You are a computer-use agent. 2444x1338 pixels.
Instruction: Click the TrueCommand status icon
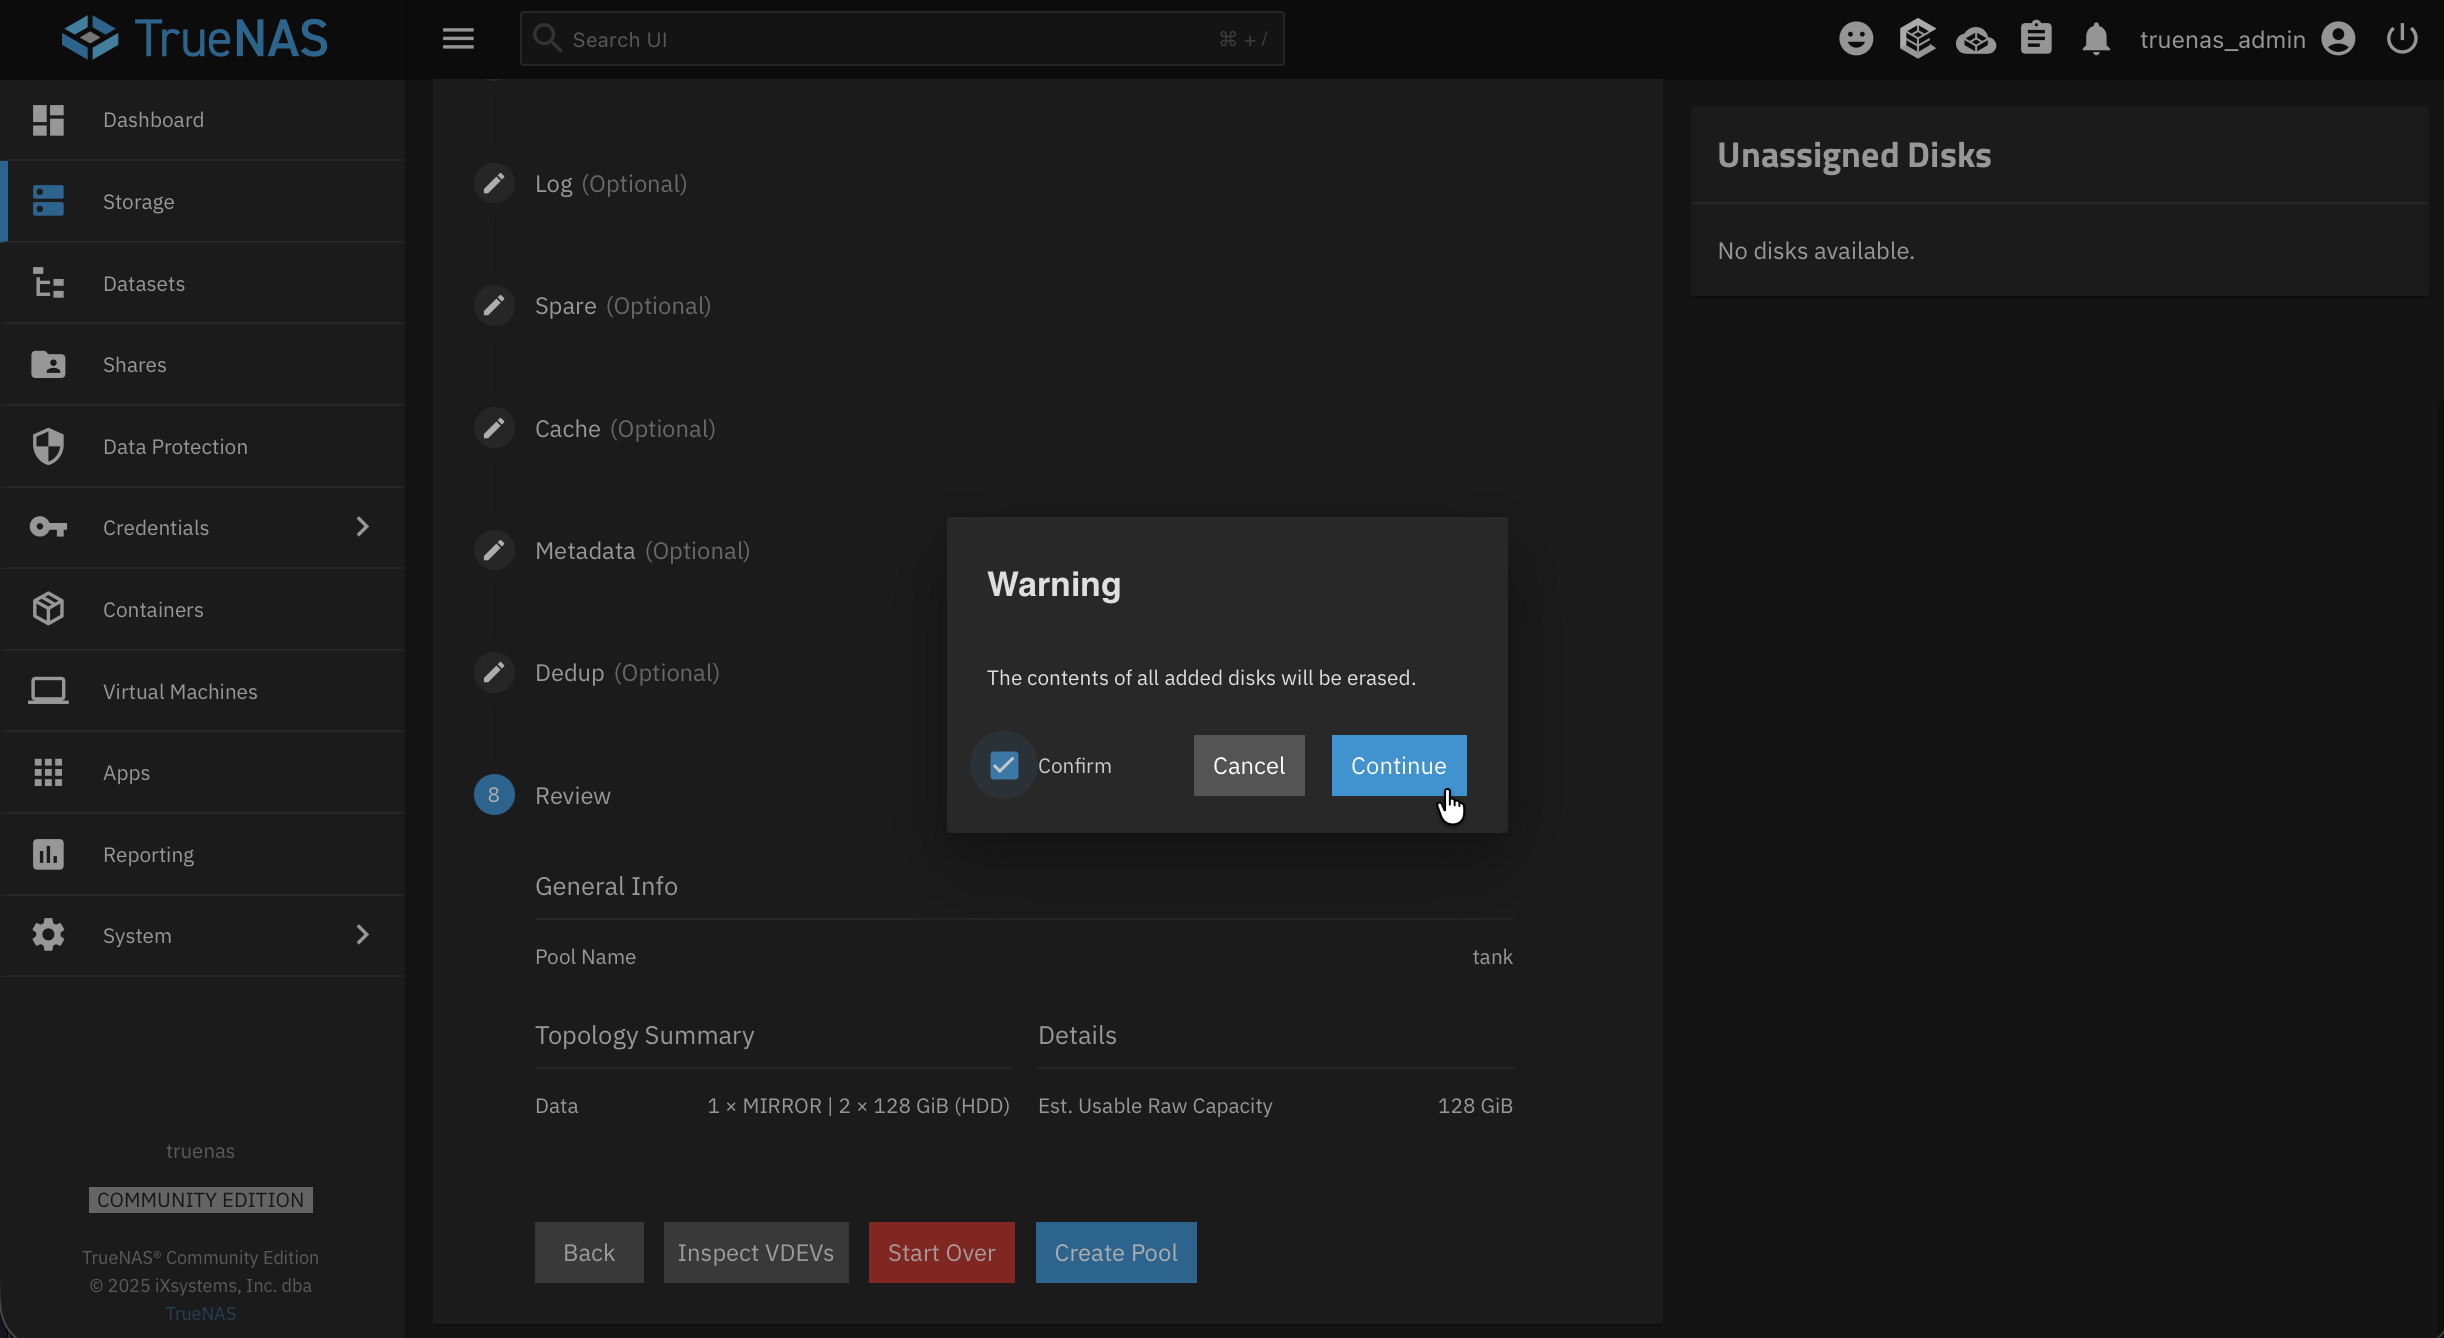(1916, 38)
